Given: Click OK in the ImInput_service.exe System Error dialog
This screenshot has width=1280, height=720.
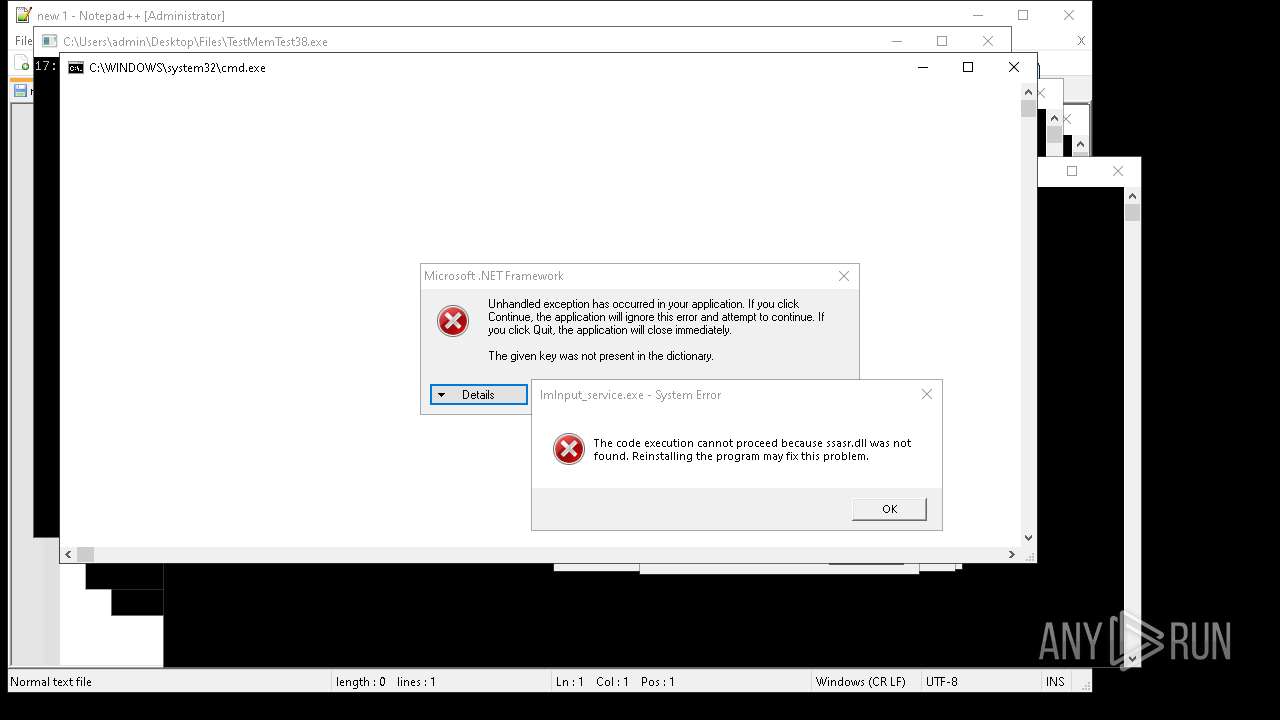Looking at the screenshot, I should click(889, 509).
